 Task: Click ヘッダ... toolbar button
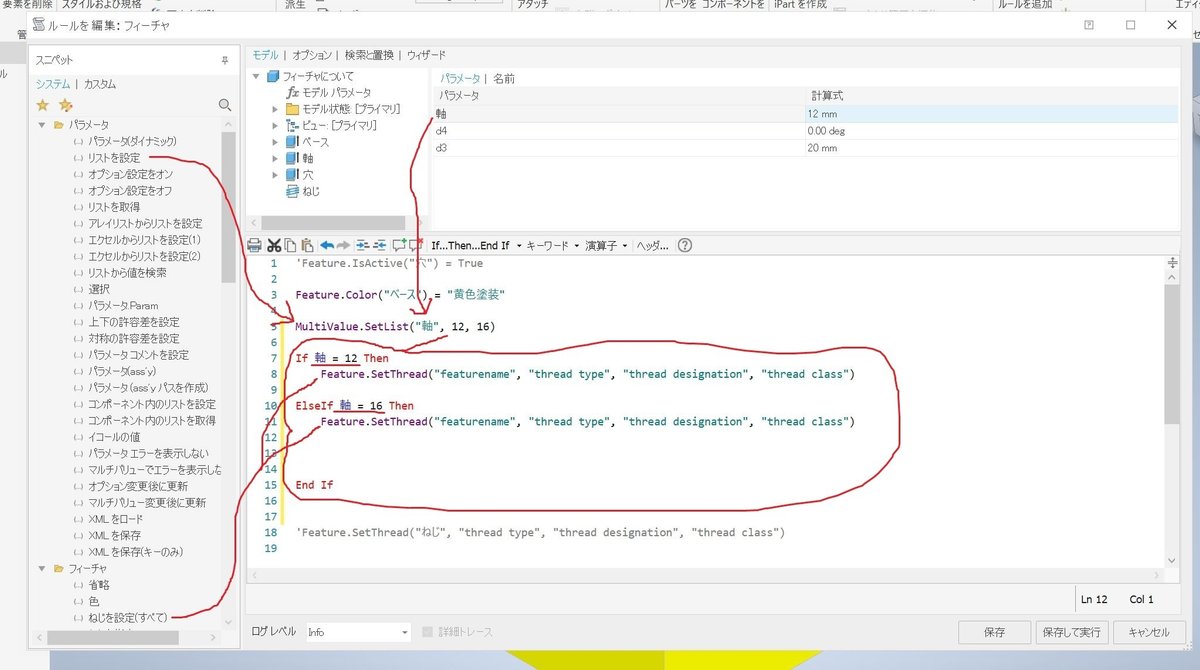[x=653, y=245]
